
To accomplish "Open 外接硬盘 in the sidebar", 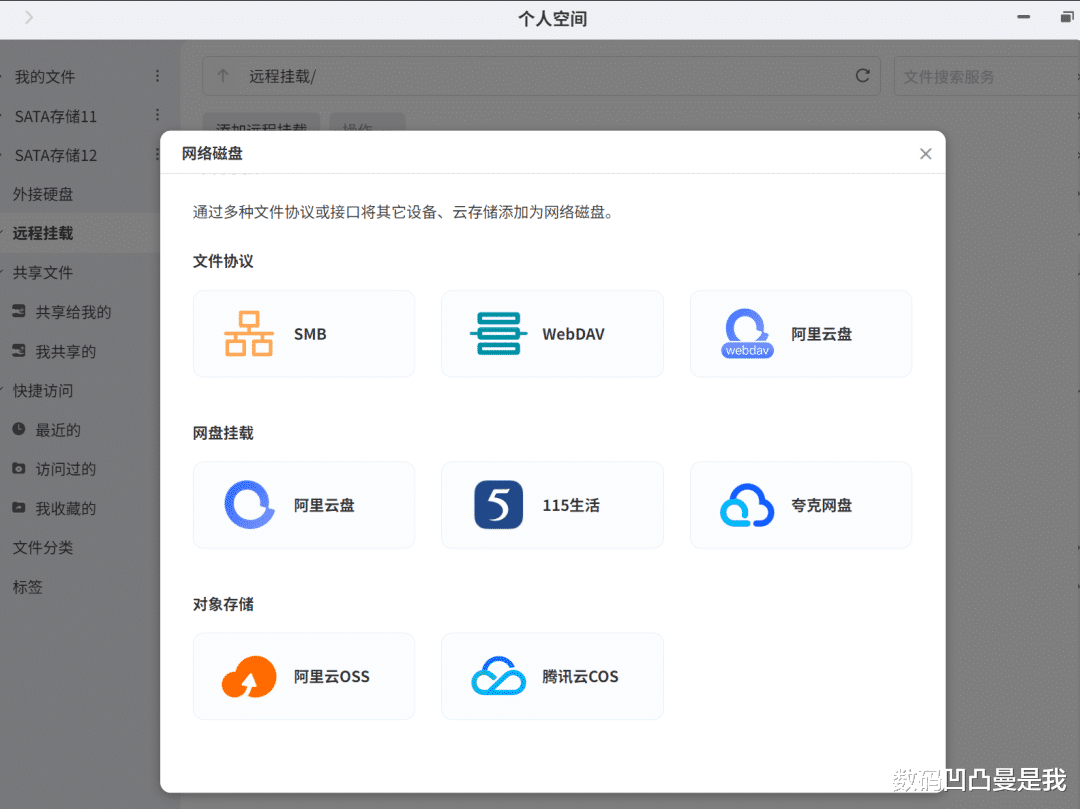I will click(43, 194).
